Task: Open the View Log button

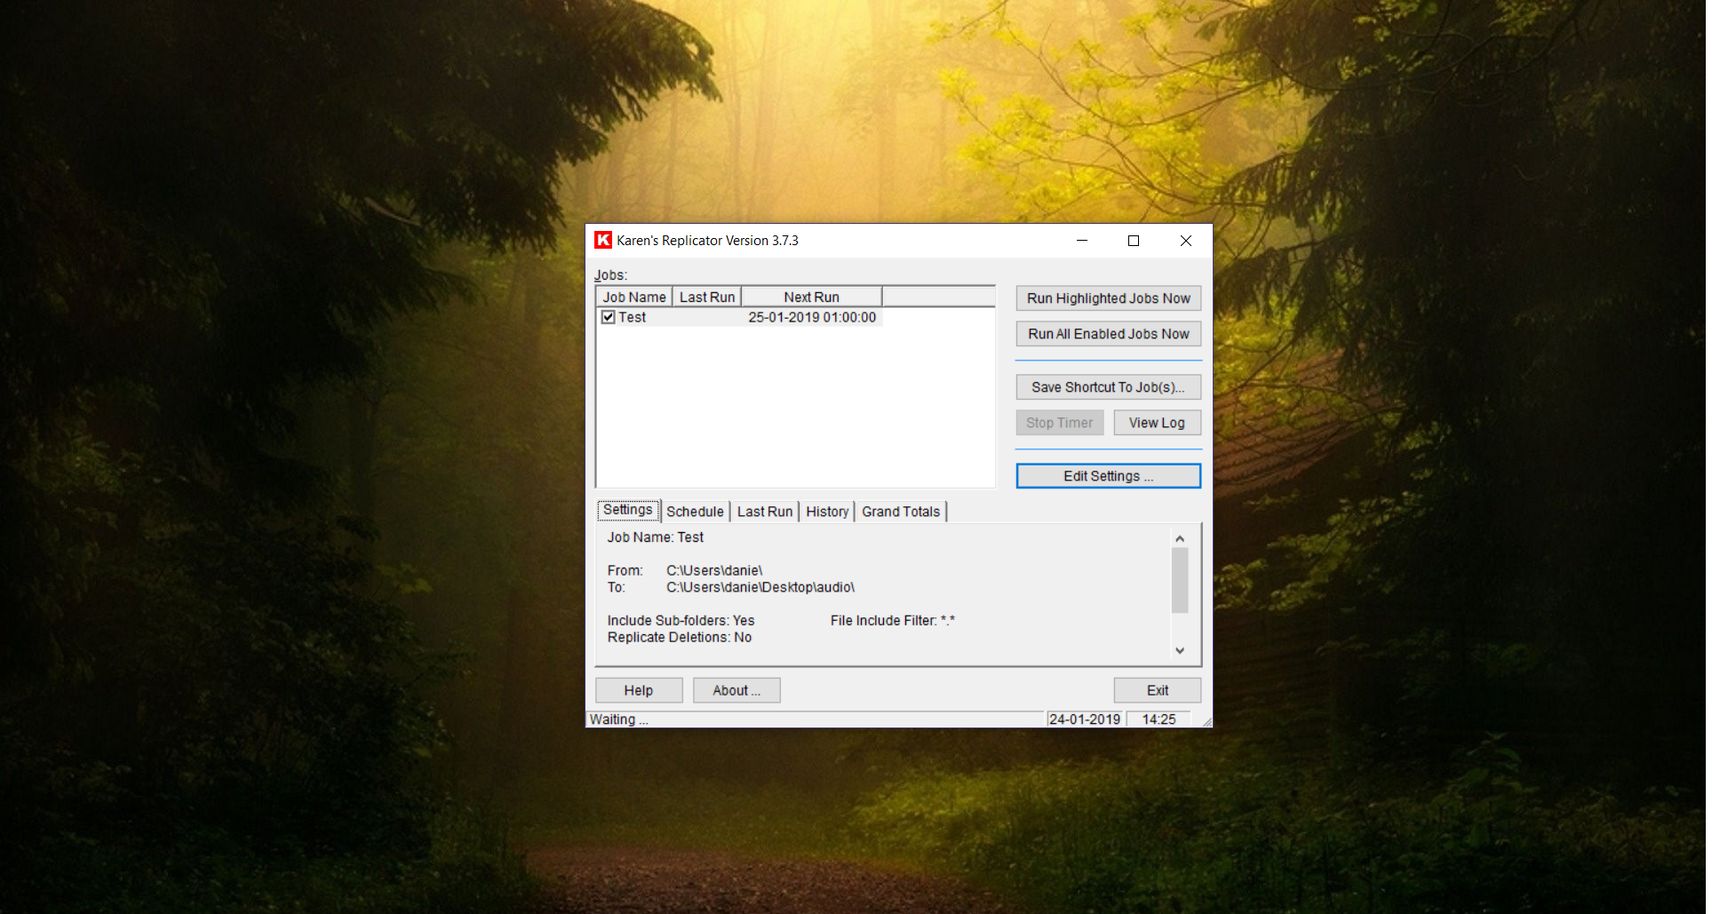Action: (x=1157, y=423)
